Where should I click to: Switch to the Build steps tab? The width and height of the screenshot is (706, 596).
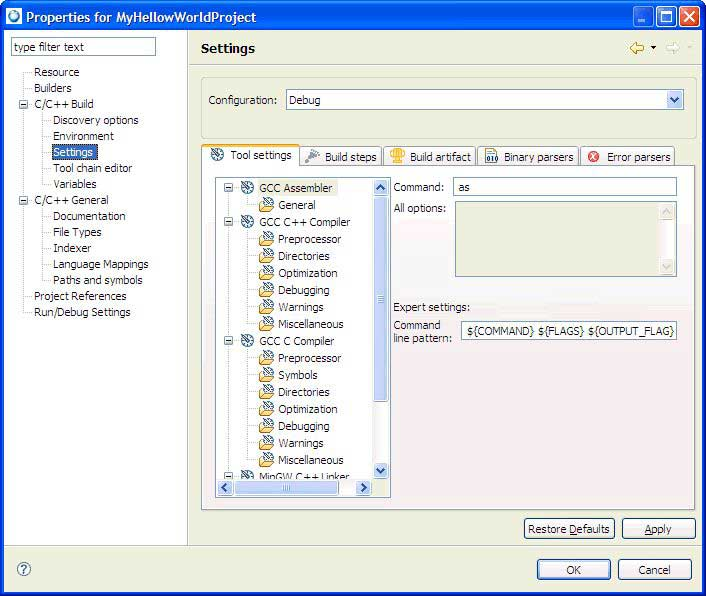point(340,157)
